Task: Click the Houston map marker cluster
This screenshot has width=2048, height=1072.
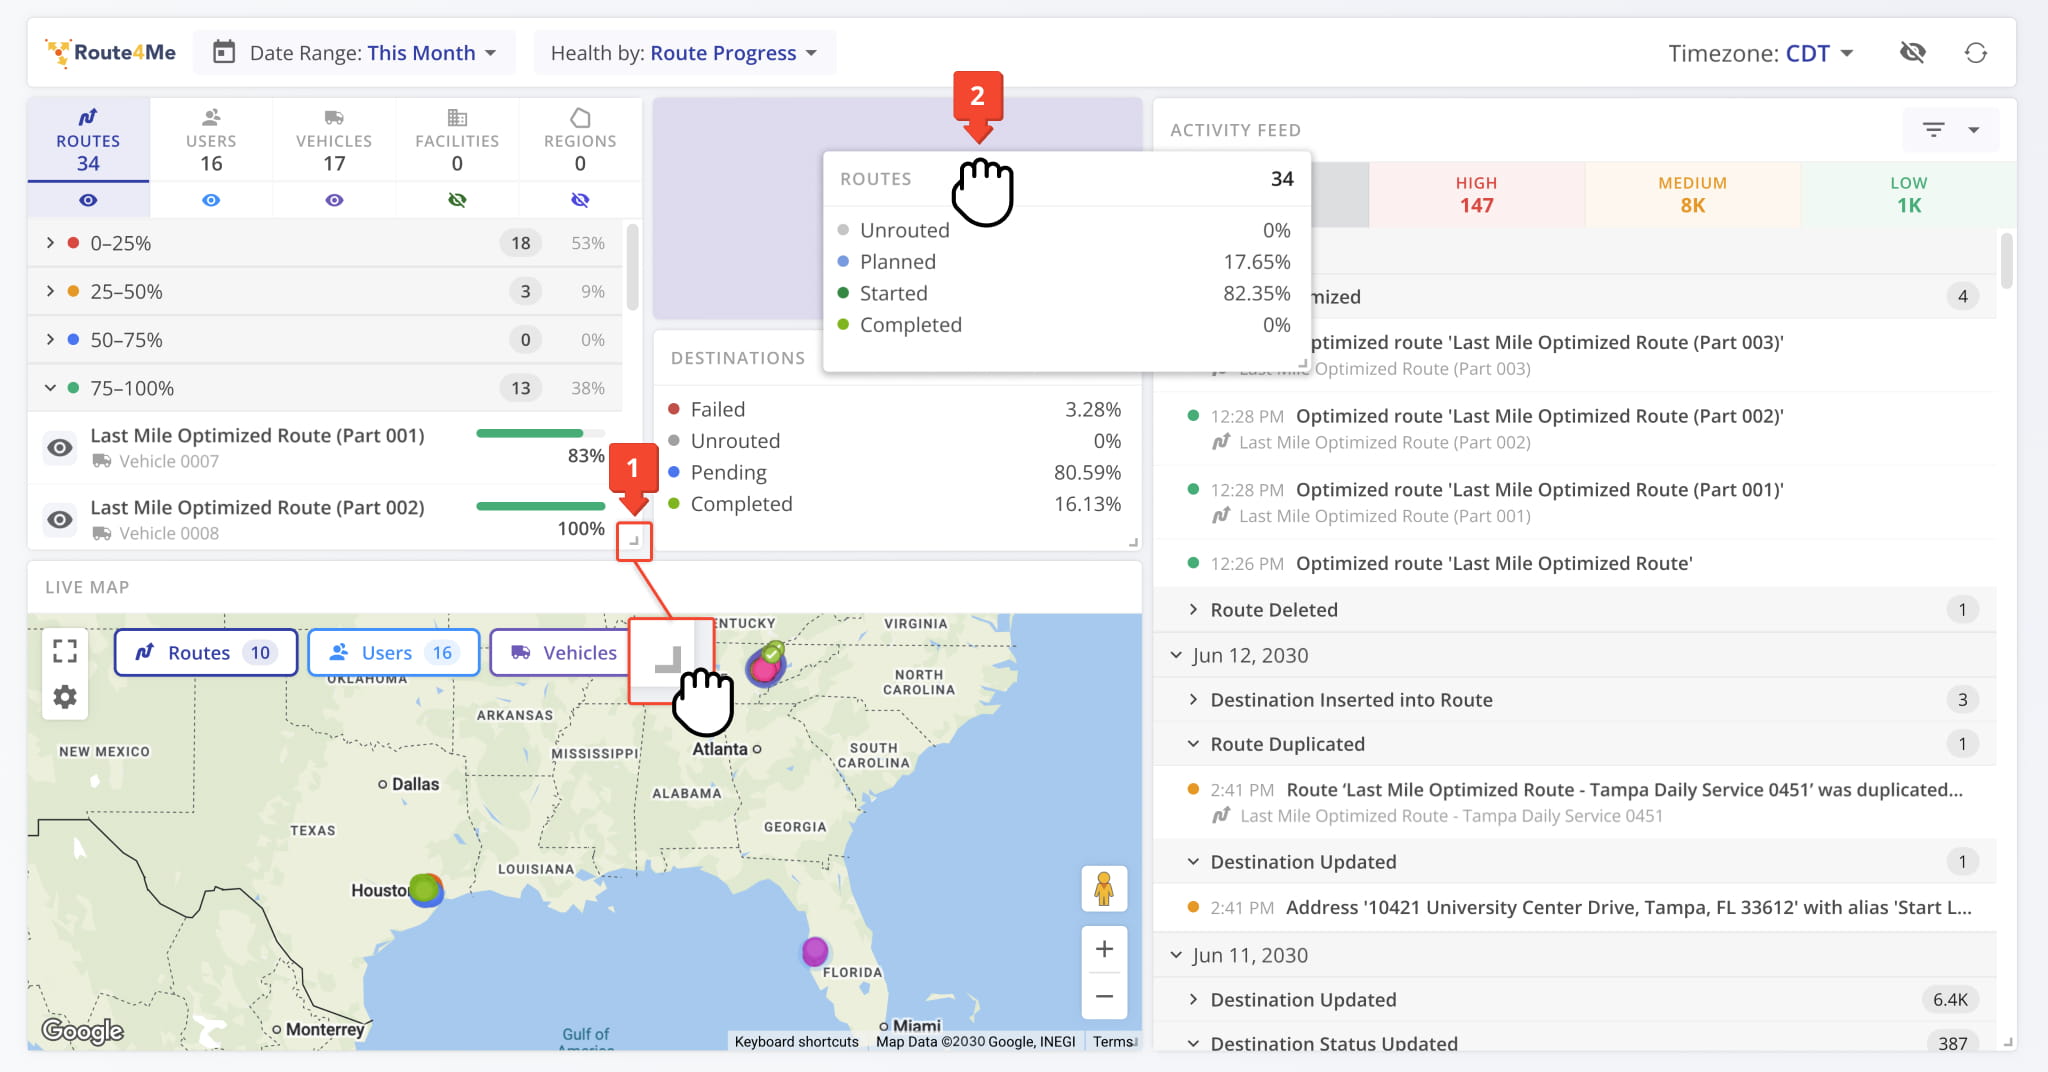Action: click(426, 888)
